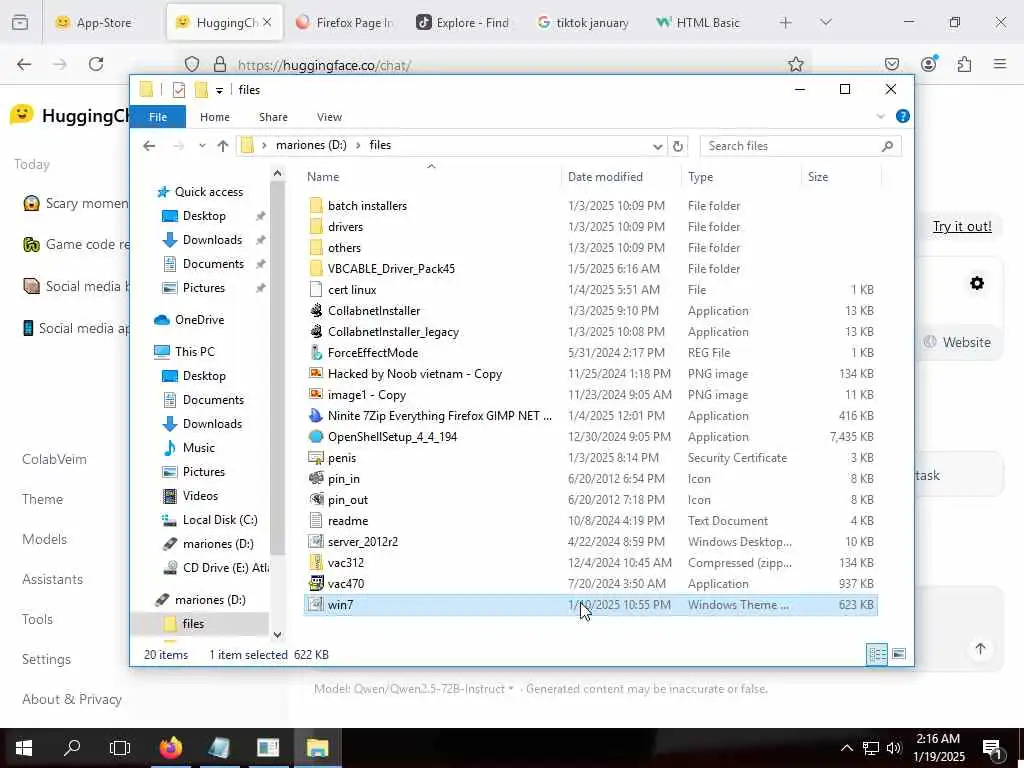The width and height of the screenshot is (1024, 768).
Task: Expand the Explorer ribbon chevron
Action: pyautogui.click(x=880, y=117)
